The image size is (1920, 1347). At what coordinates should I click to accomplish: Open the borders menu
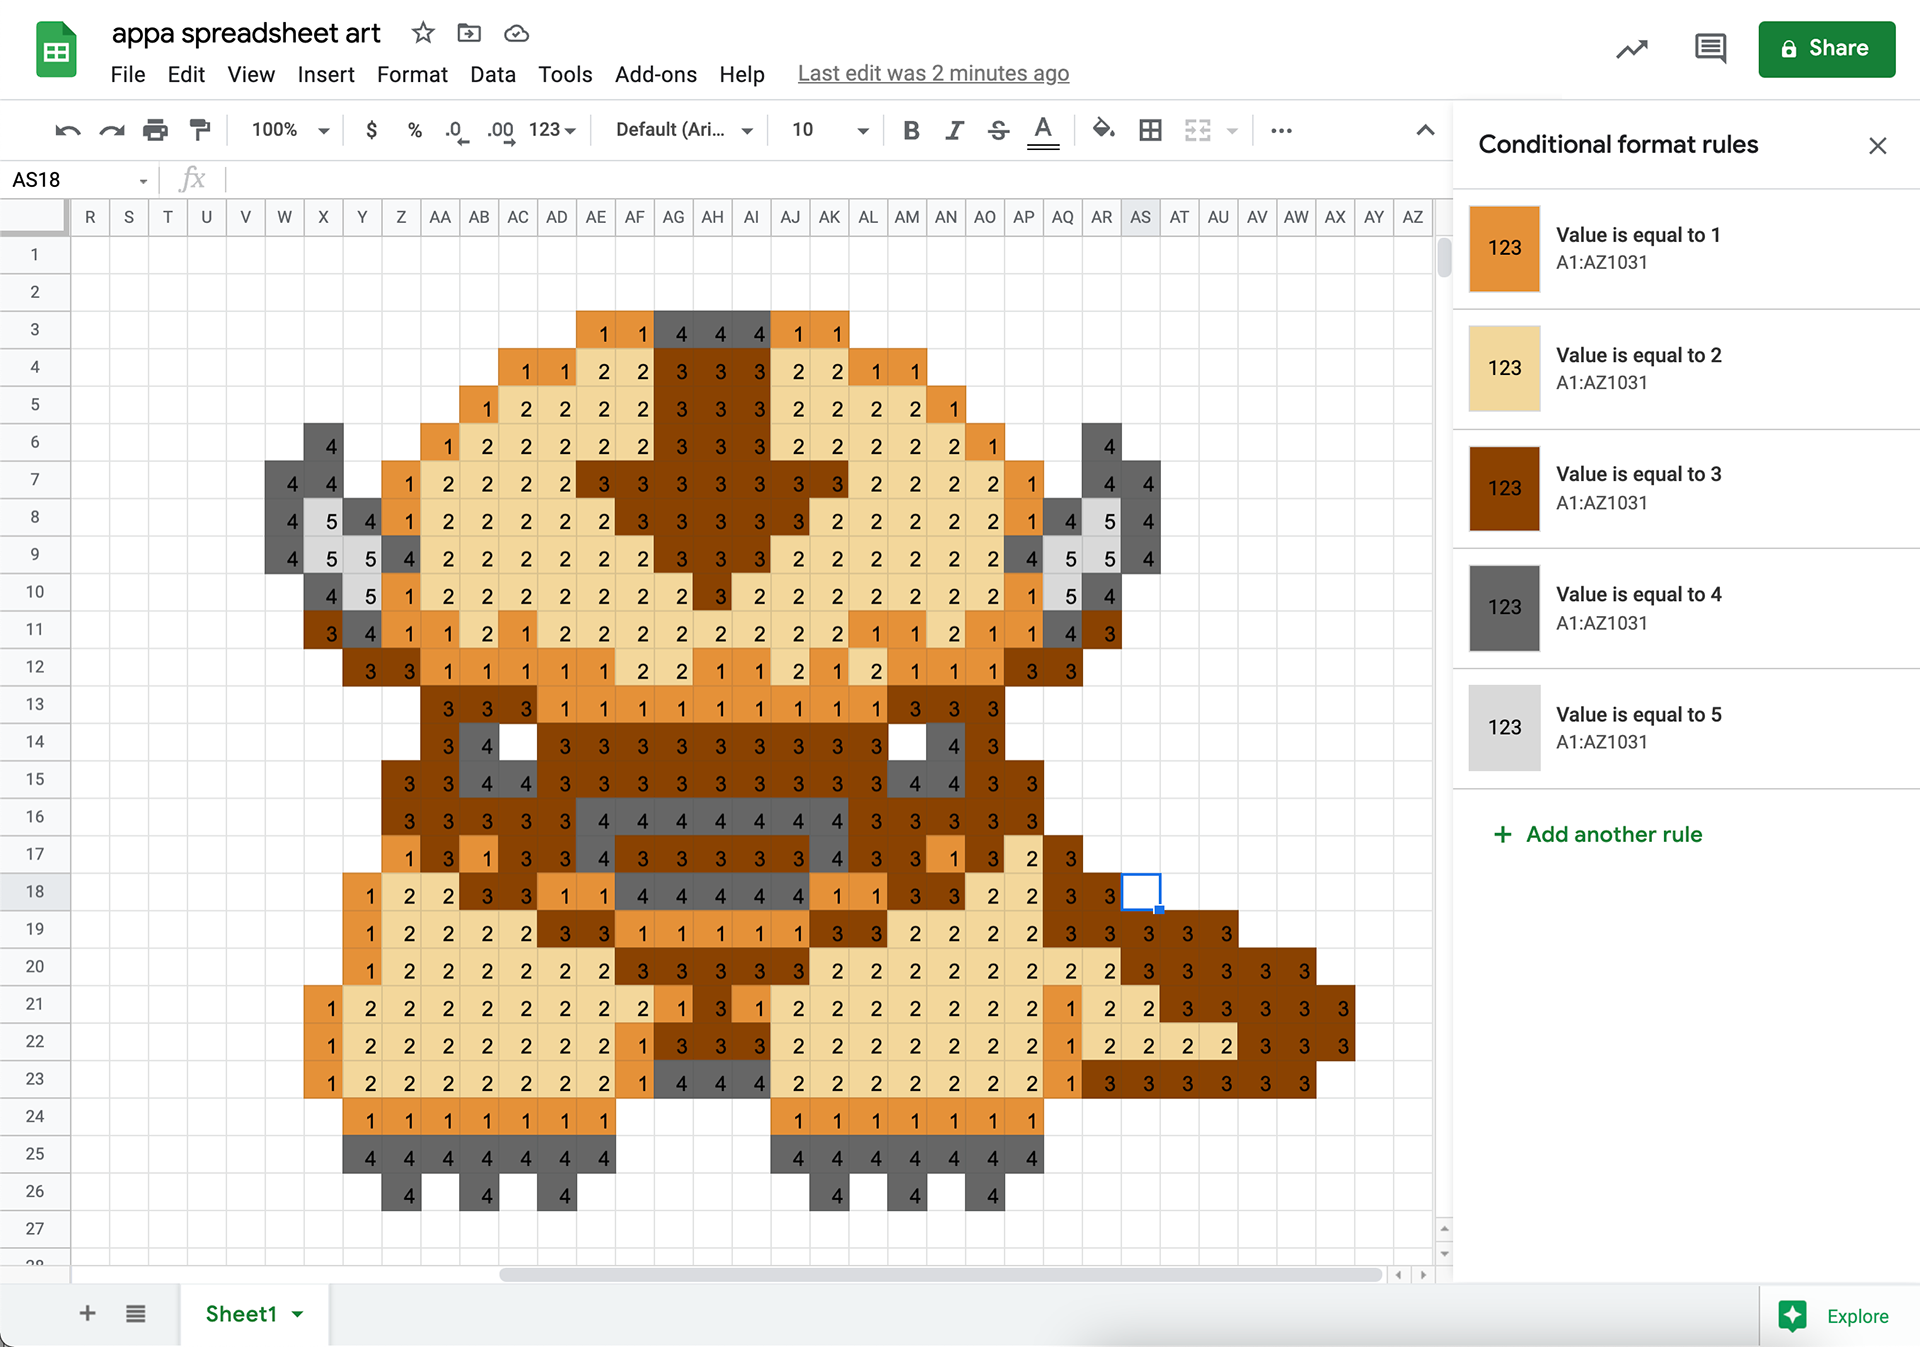1150,130
